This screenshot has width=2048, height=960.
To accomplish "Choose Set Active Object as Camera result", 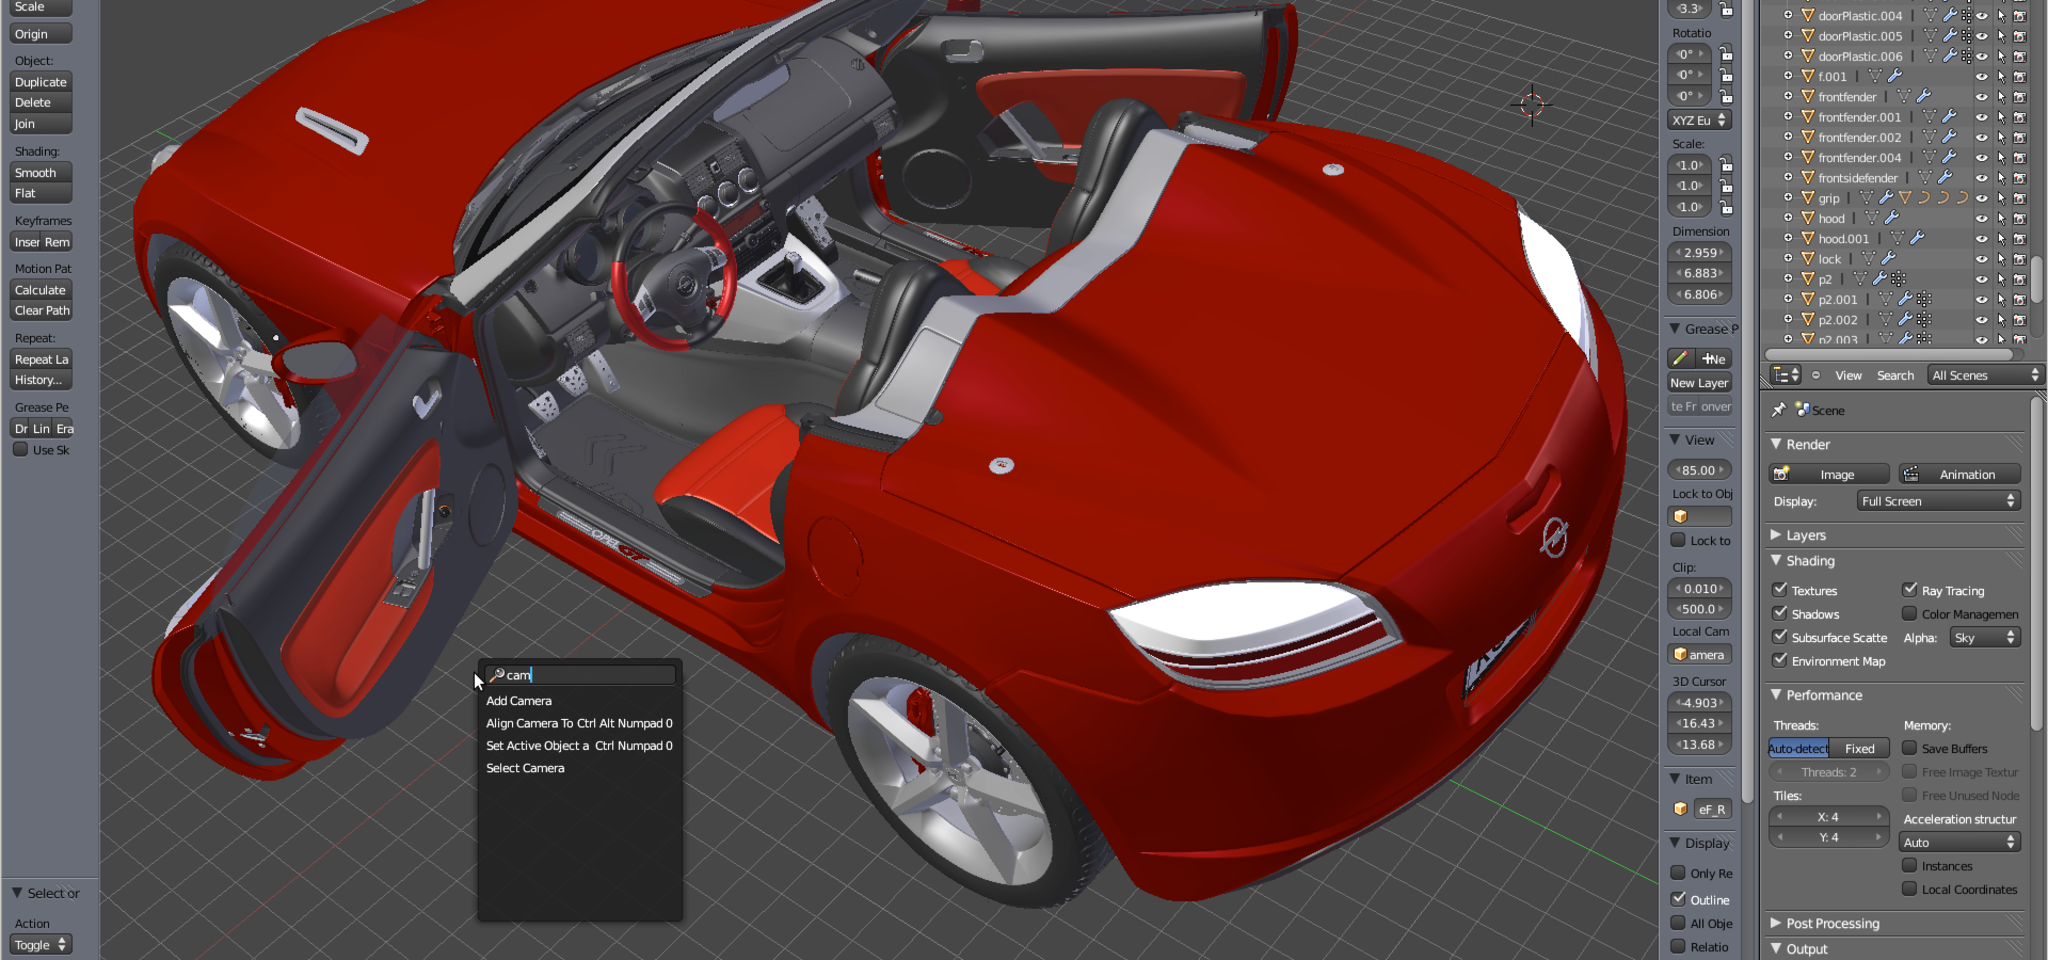I will 580,746.
